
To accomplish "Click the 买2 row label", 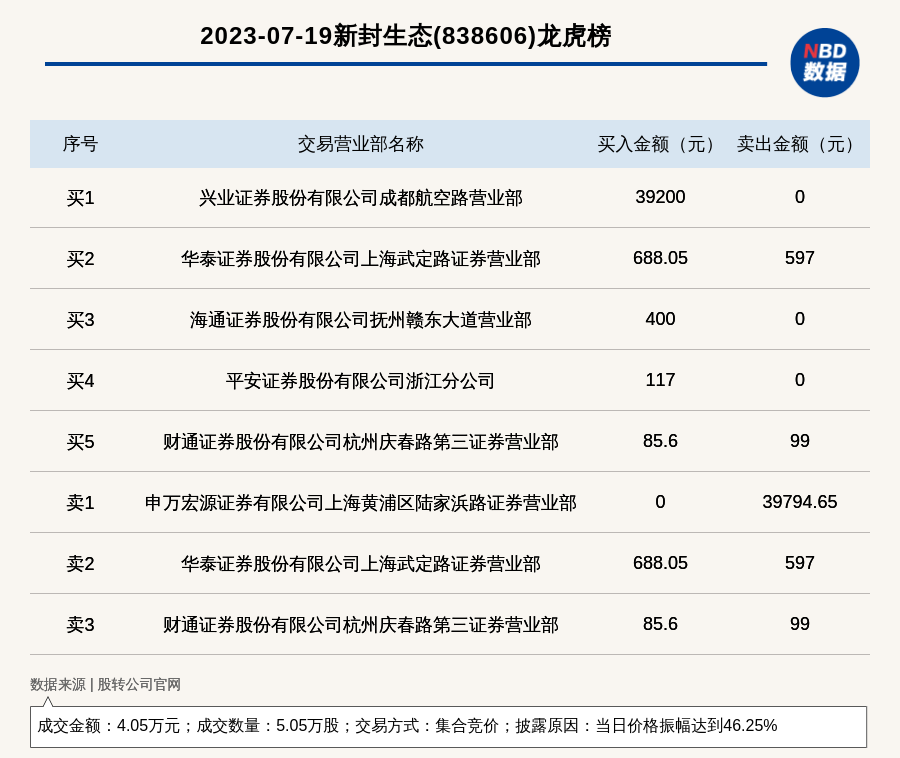I will [x=80, y=259].
